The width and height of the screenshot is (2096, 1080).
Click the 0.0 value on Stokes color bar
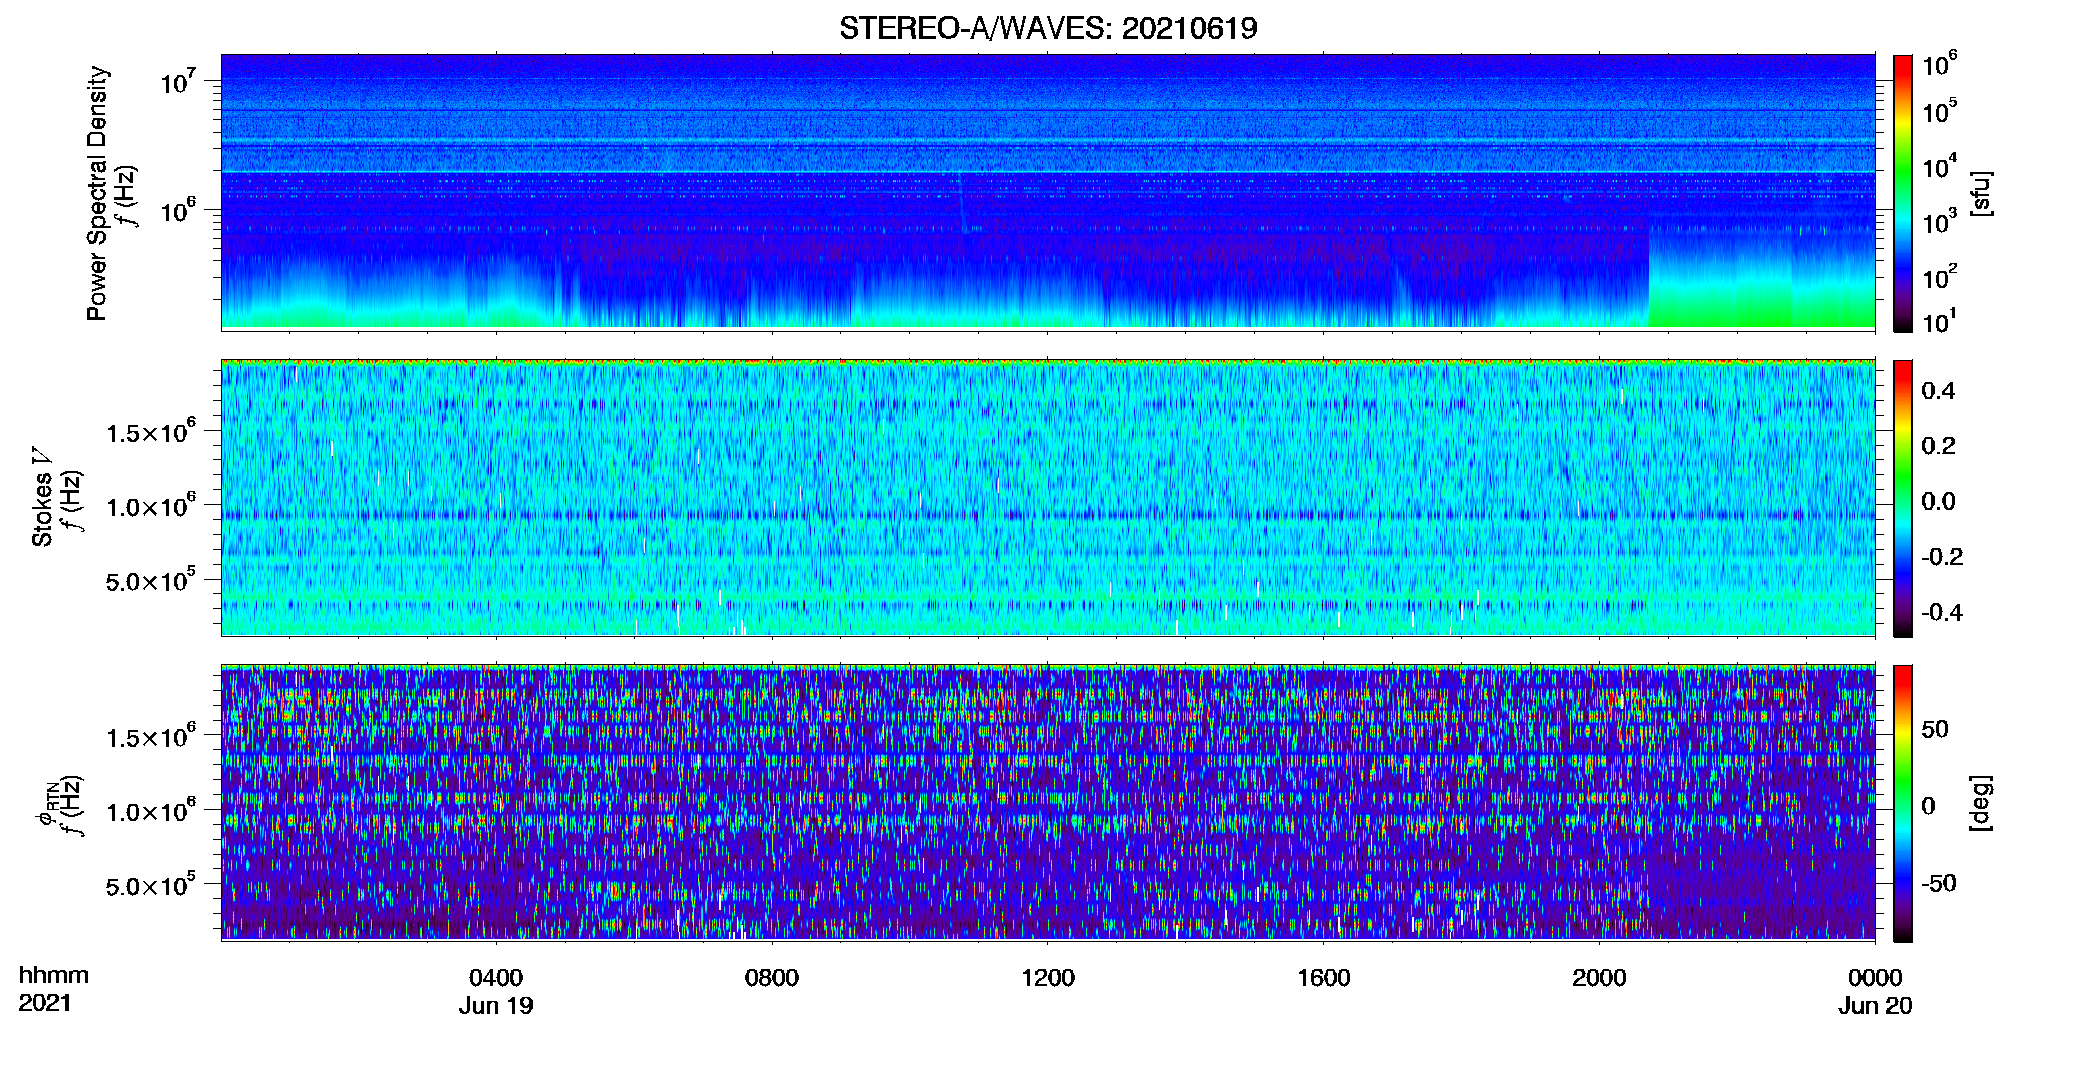1938,502
